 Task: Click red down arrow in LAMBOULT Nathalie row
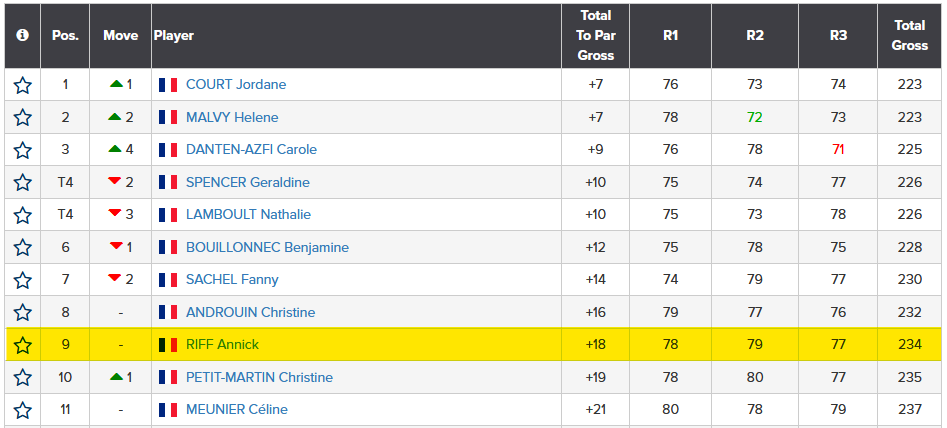tap(115, 213)
